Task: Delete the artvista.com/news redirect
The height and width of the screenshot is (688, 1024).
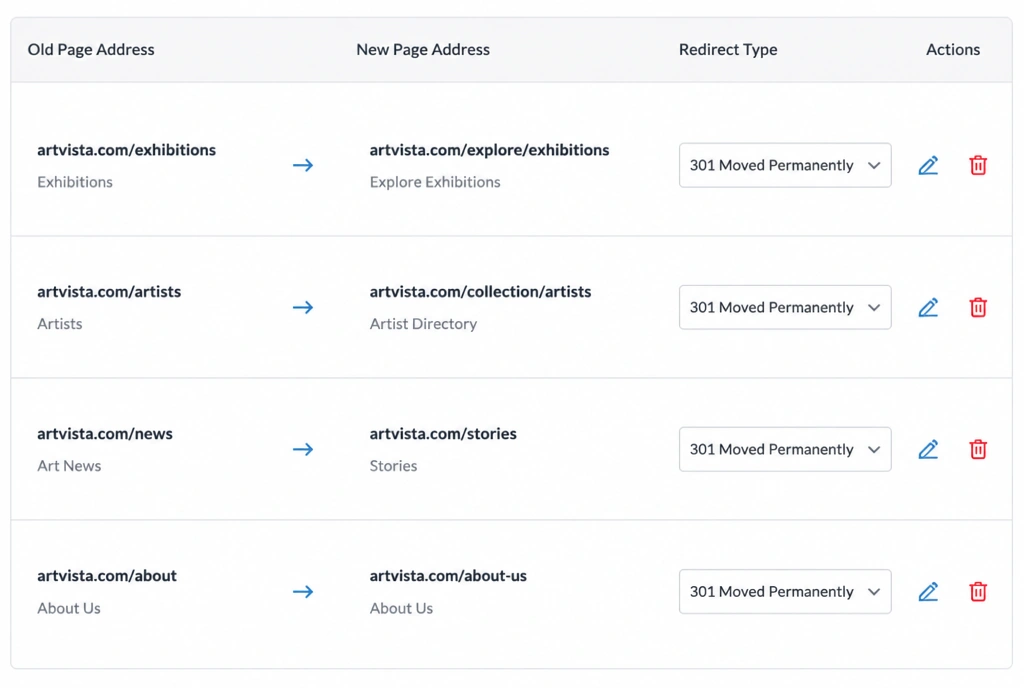Action: [978, 449]
